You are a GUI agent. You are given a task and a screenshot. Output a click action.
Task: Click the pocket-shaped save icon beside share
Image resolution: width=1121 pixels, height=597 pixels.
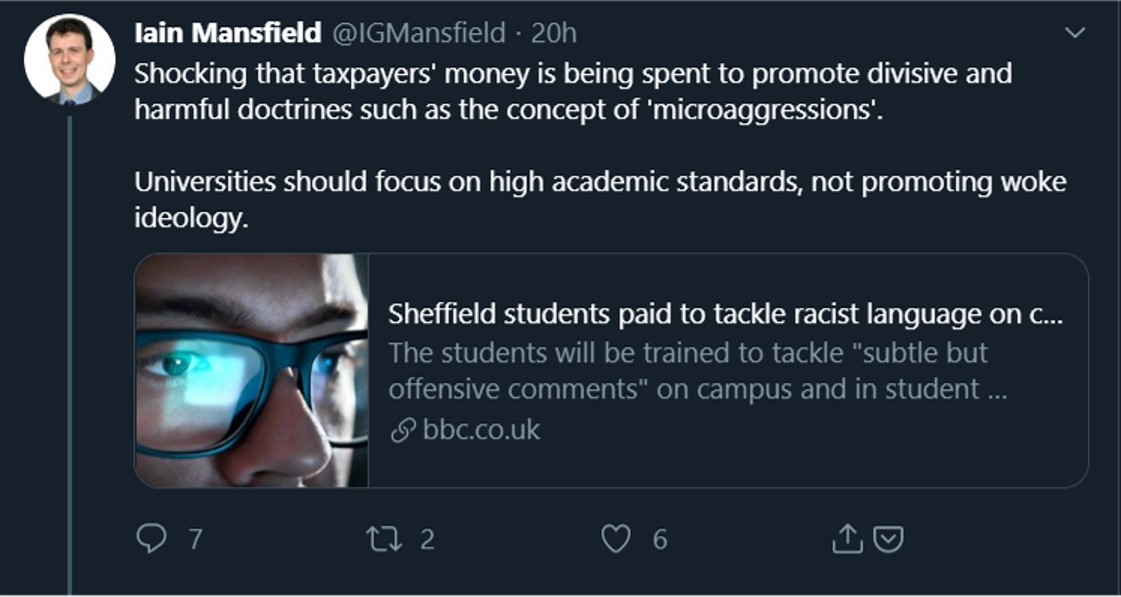889,539
